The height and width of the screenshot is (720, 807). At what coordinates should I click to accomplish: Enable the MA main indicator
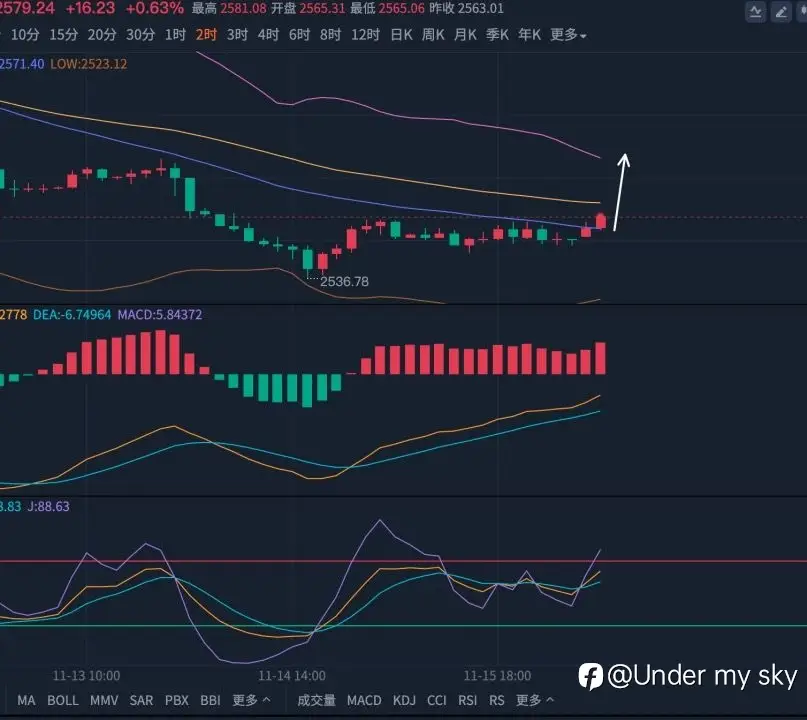click(26, 700)
